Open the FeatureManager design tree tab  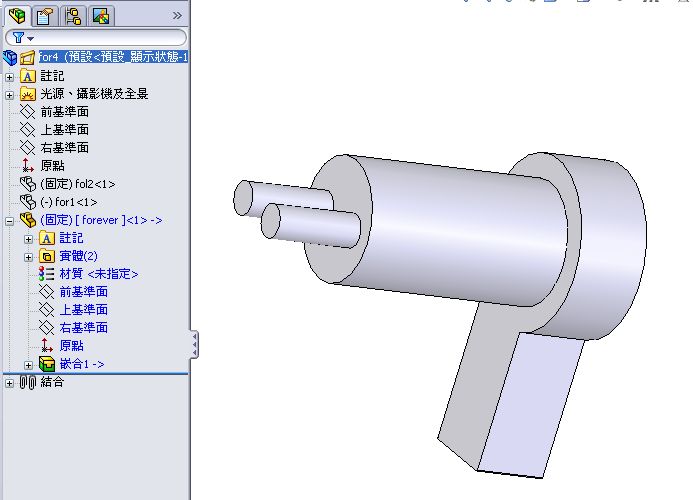coord(18,16)
